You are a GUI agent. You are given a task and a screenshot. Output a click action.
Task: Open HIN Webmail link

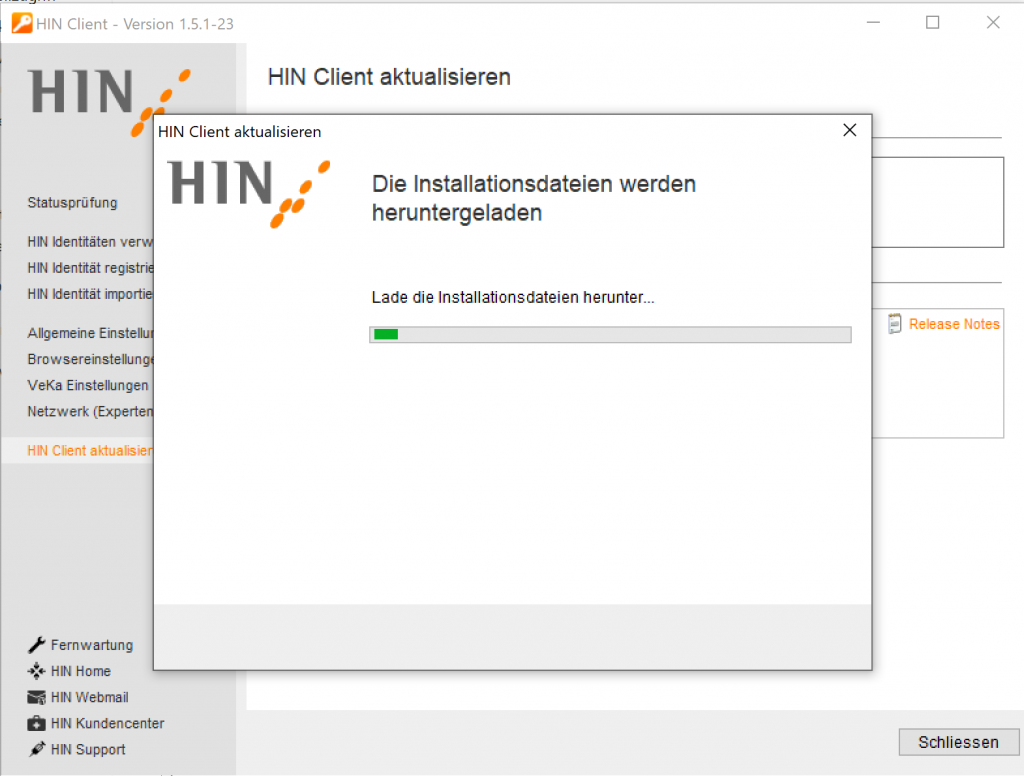[x=89, y=697]
